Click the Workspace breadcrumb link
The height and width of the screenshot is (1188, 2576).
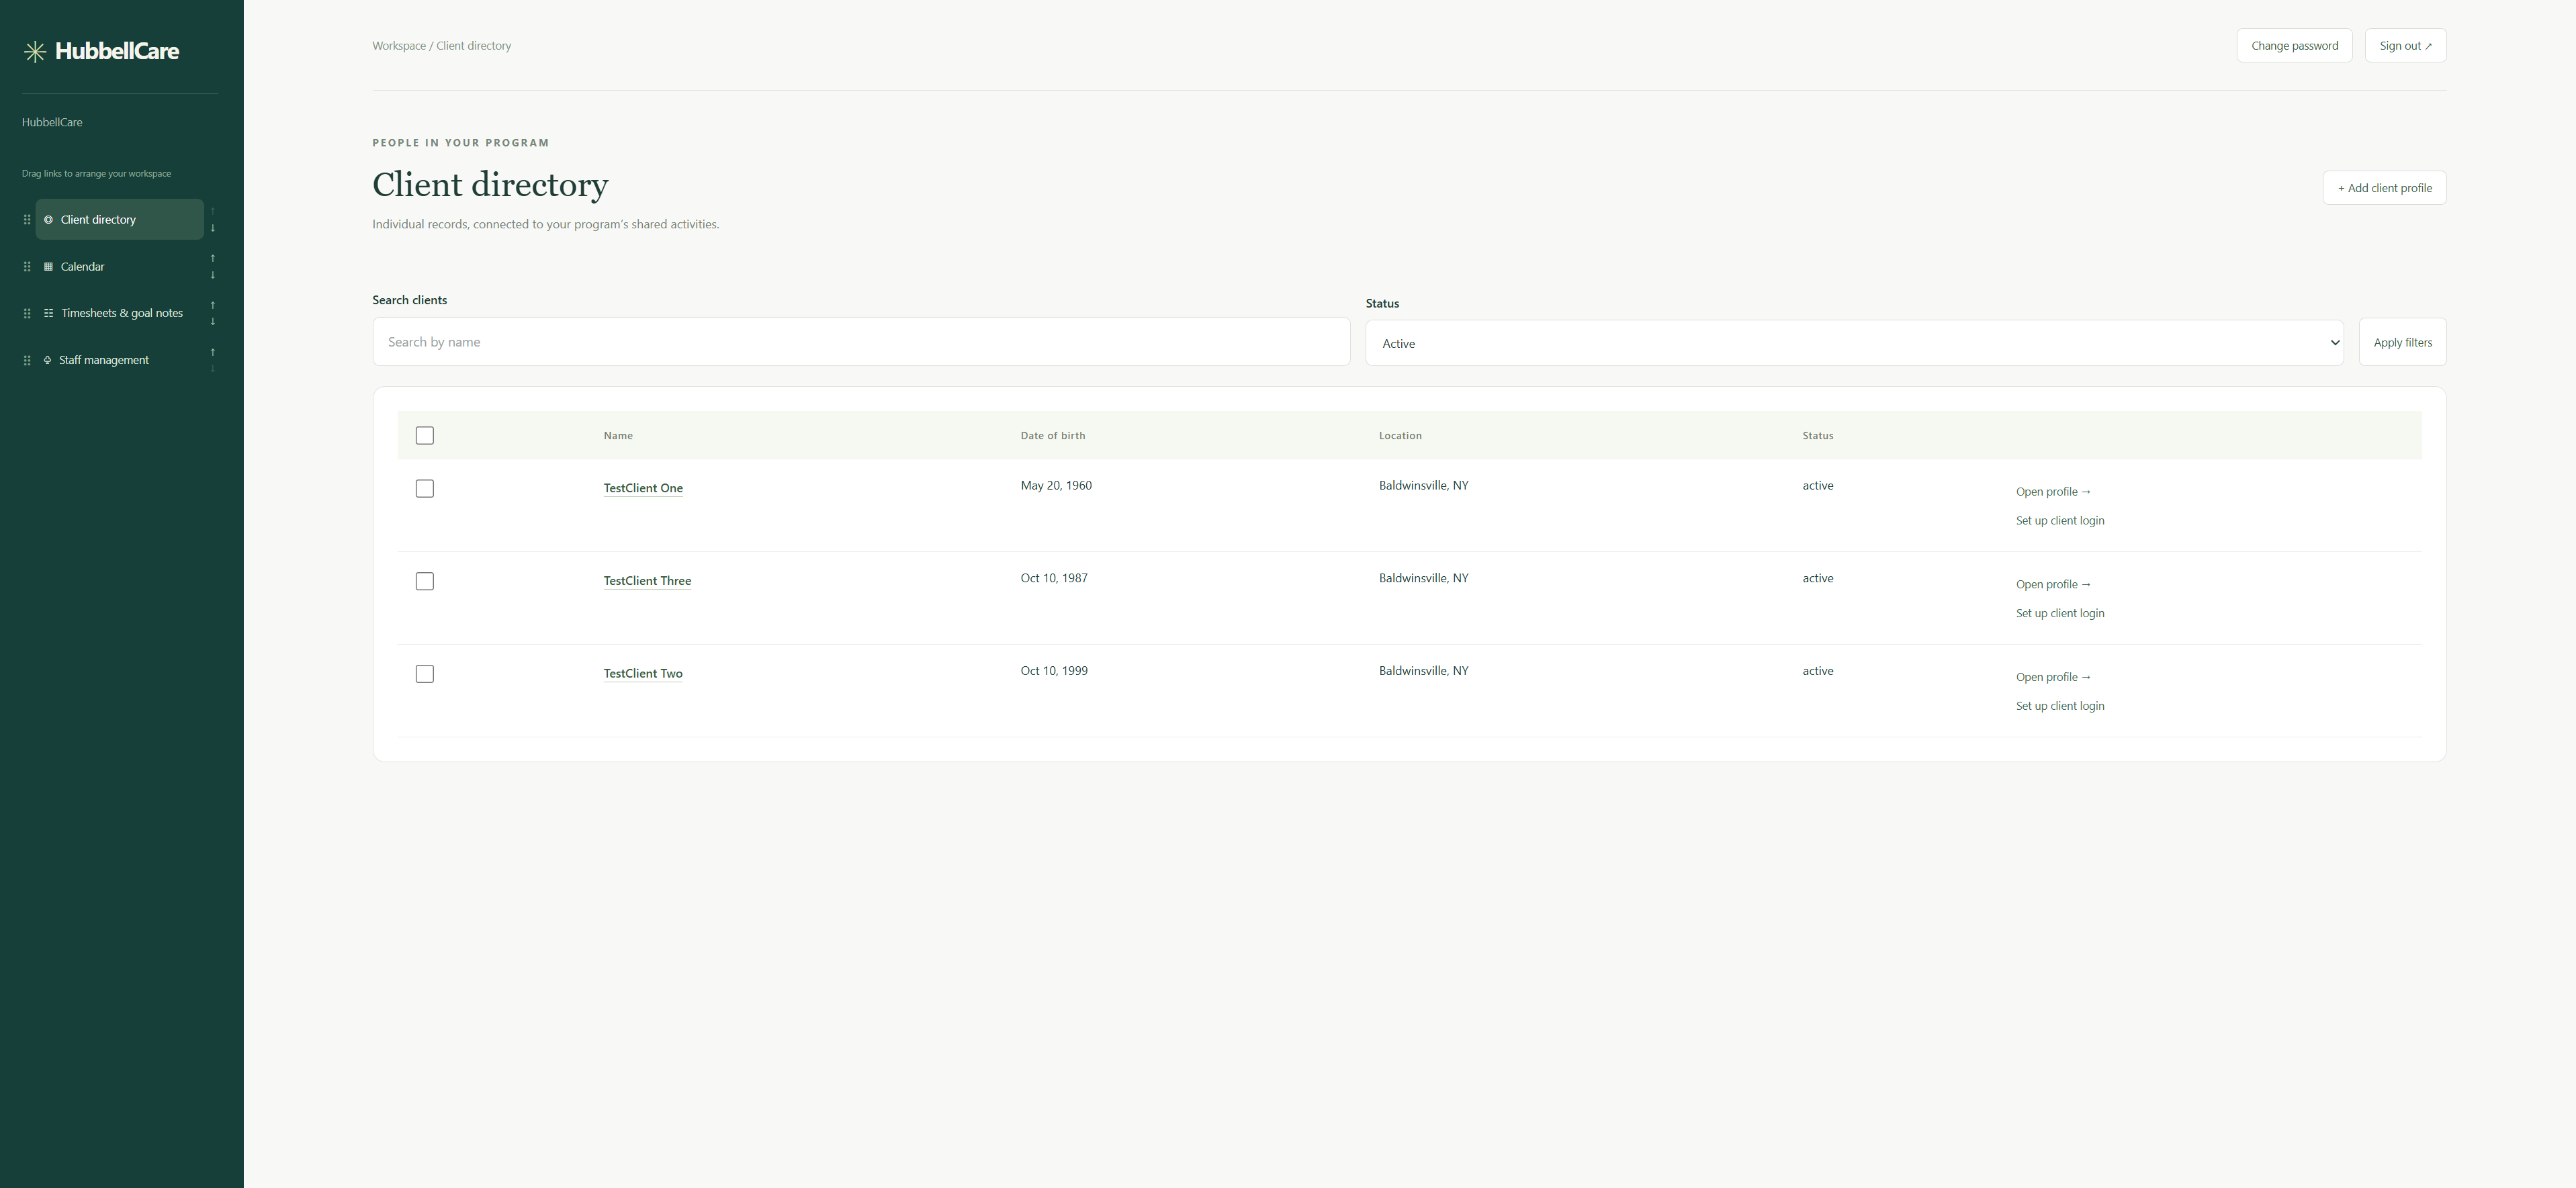399,46
